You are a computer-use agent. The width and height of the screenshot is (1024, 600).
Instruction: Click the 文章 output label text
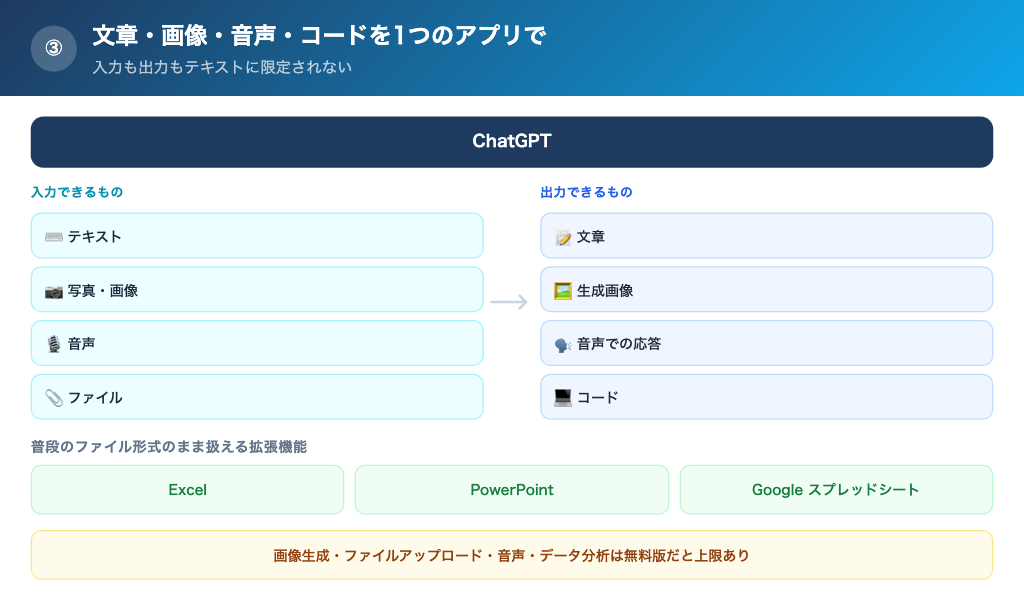pos(591,236)
